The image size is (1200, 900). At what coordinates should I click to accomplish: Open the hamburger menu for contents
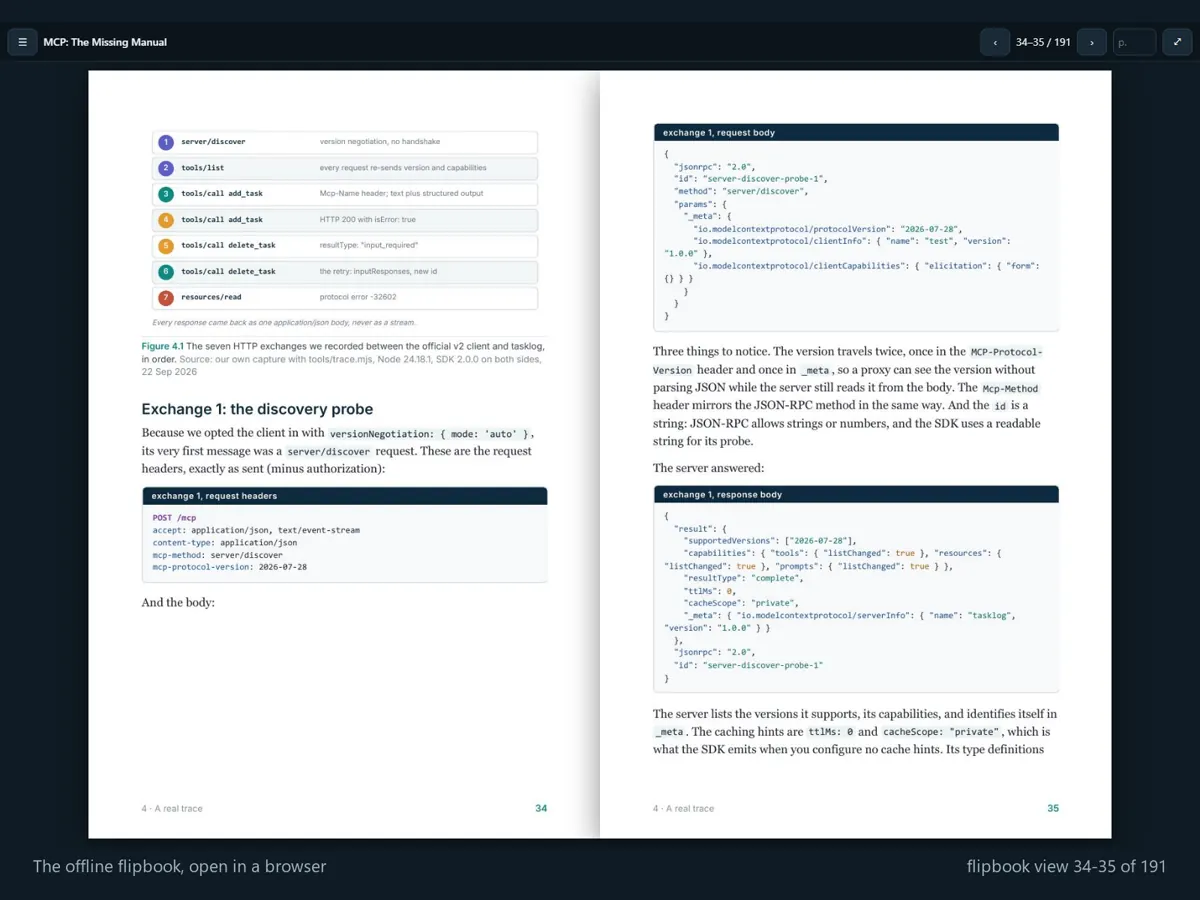22,42
